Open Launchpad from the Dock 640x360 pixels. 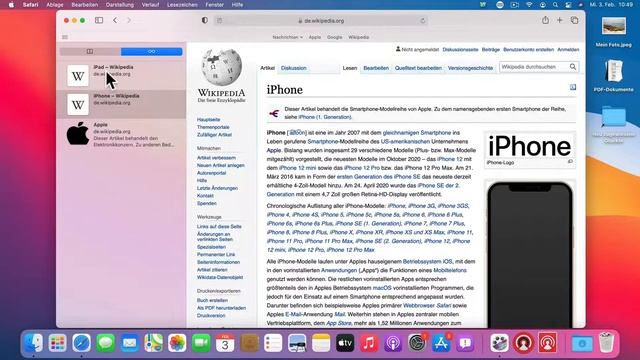tap(58, 343)
